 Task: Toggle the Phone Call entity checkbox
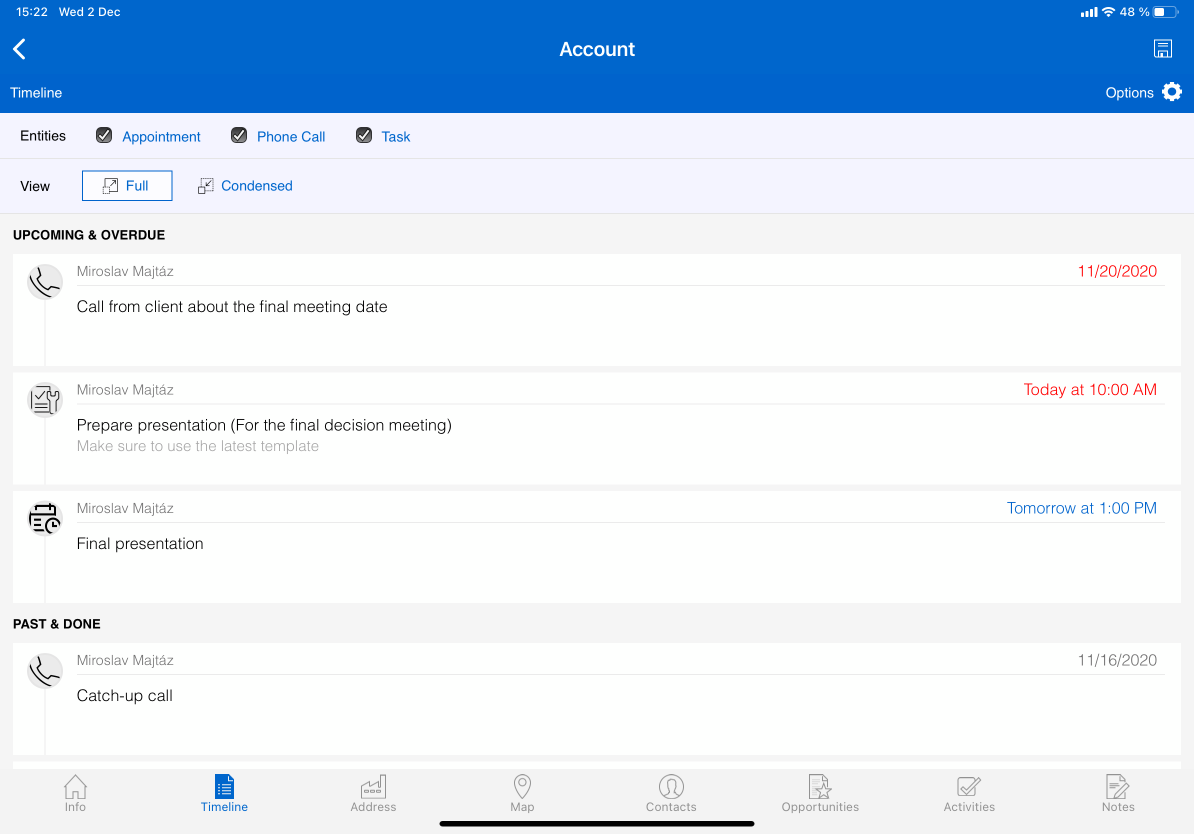click(x=239, y=136)
